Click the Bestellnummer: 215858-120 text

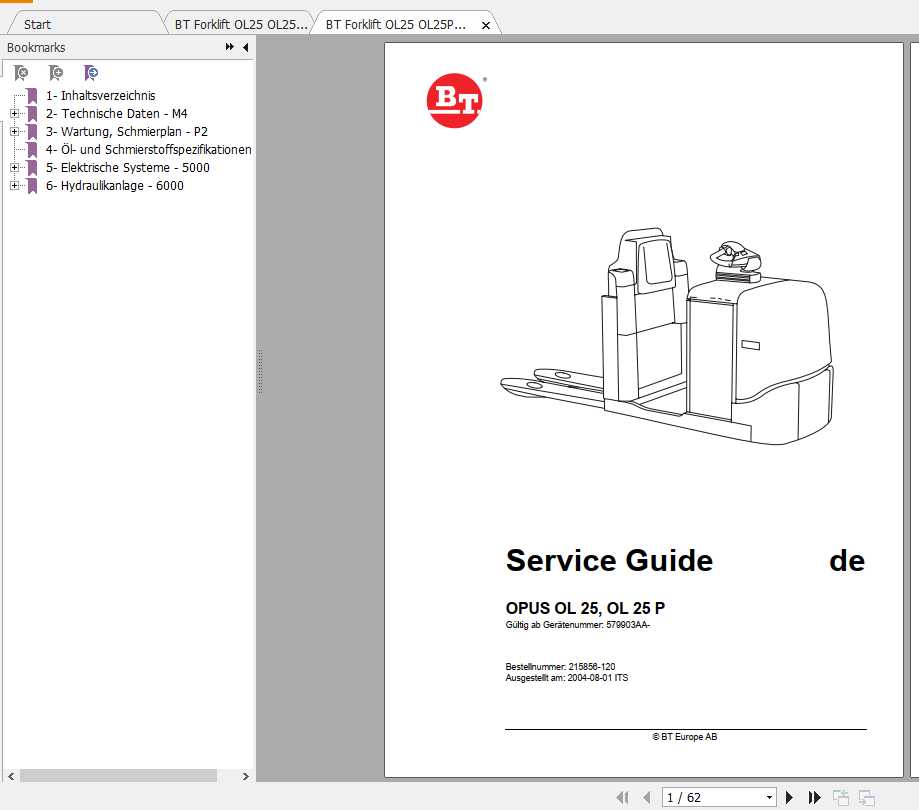[560, 666]
